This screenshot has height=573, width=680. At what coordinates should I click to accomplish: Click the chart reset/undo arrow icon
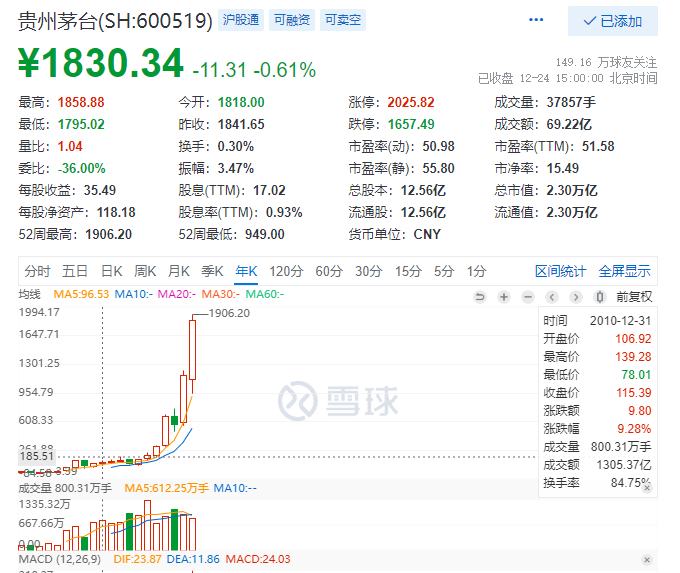480,297
